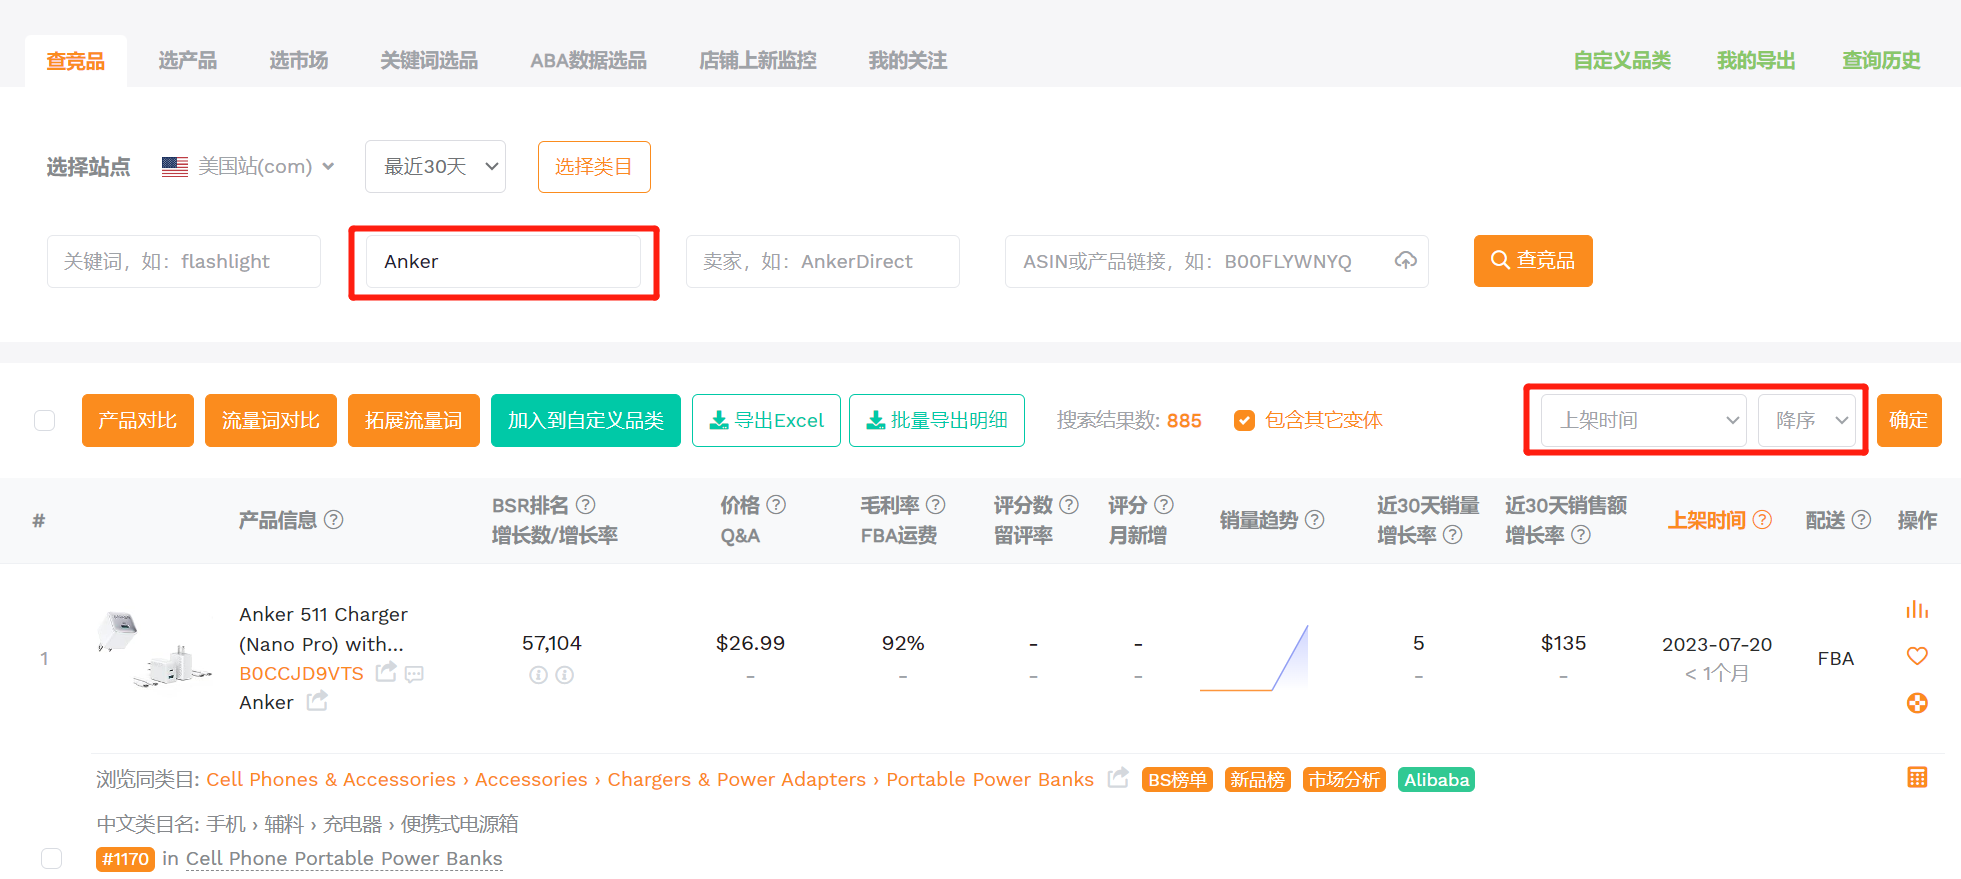Viewport: 1961px width, 879px height.
Task: Click help icon beside 评分数 header
Action: click(1068, 505)
